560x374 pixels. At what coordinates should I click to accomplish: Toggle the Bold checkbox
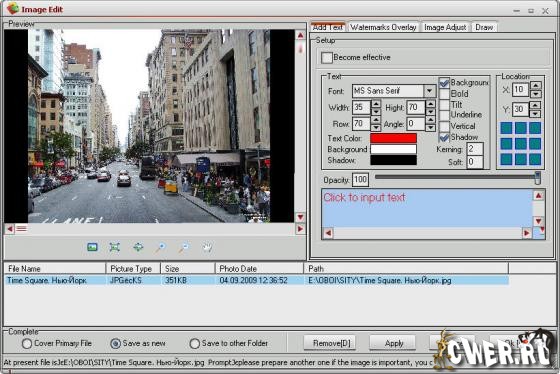pos(444,94)
